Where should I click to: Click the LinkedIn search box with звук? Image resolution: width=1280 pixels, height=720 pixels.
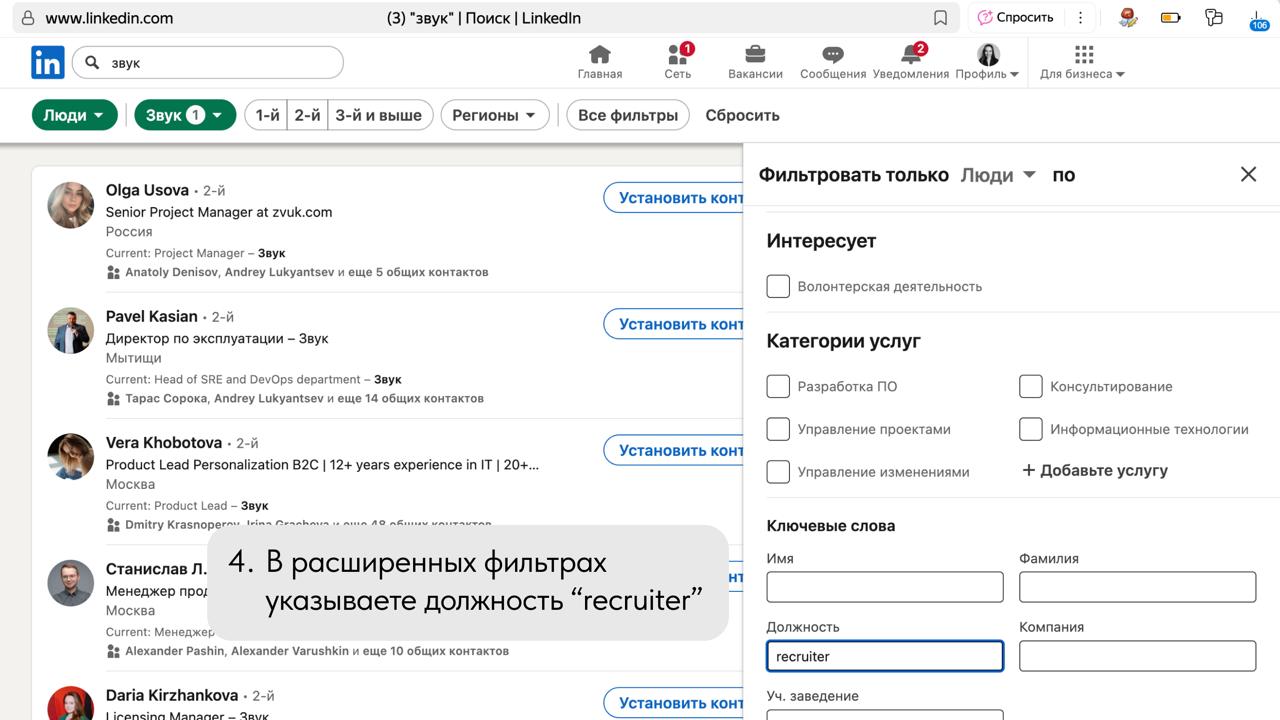pyautogui.click(x=208, y=63)
